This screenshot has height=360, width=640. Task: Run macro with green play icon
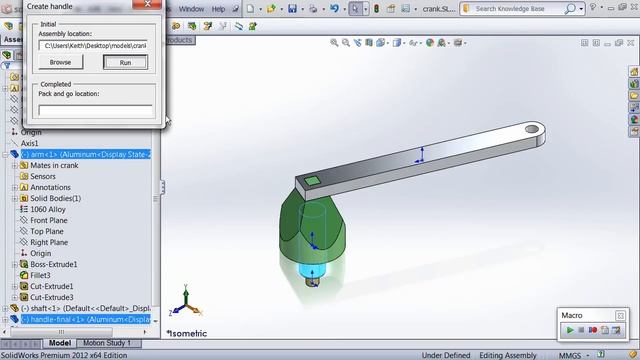570,330
